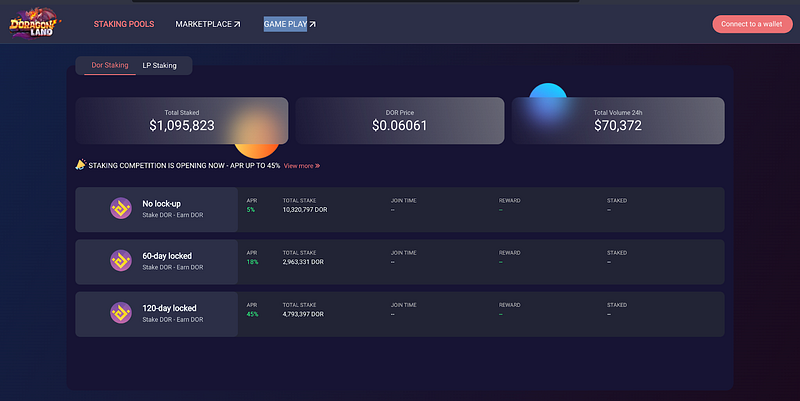Click the Reward label in 60-day locked row

click(510, 253)
